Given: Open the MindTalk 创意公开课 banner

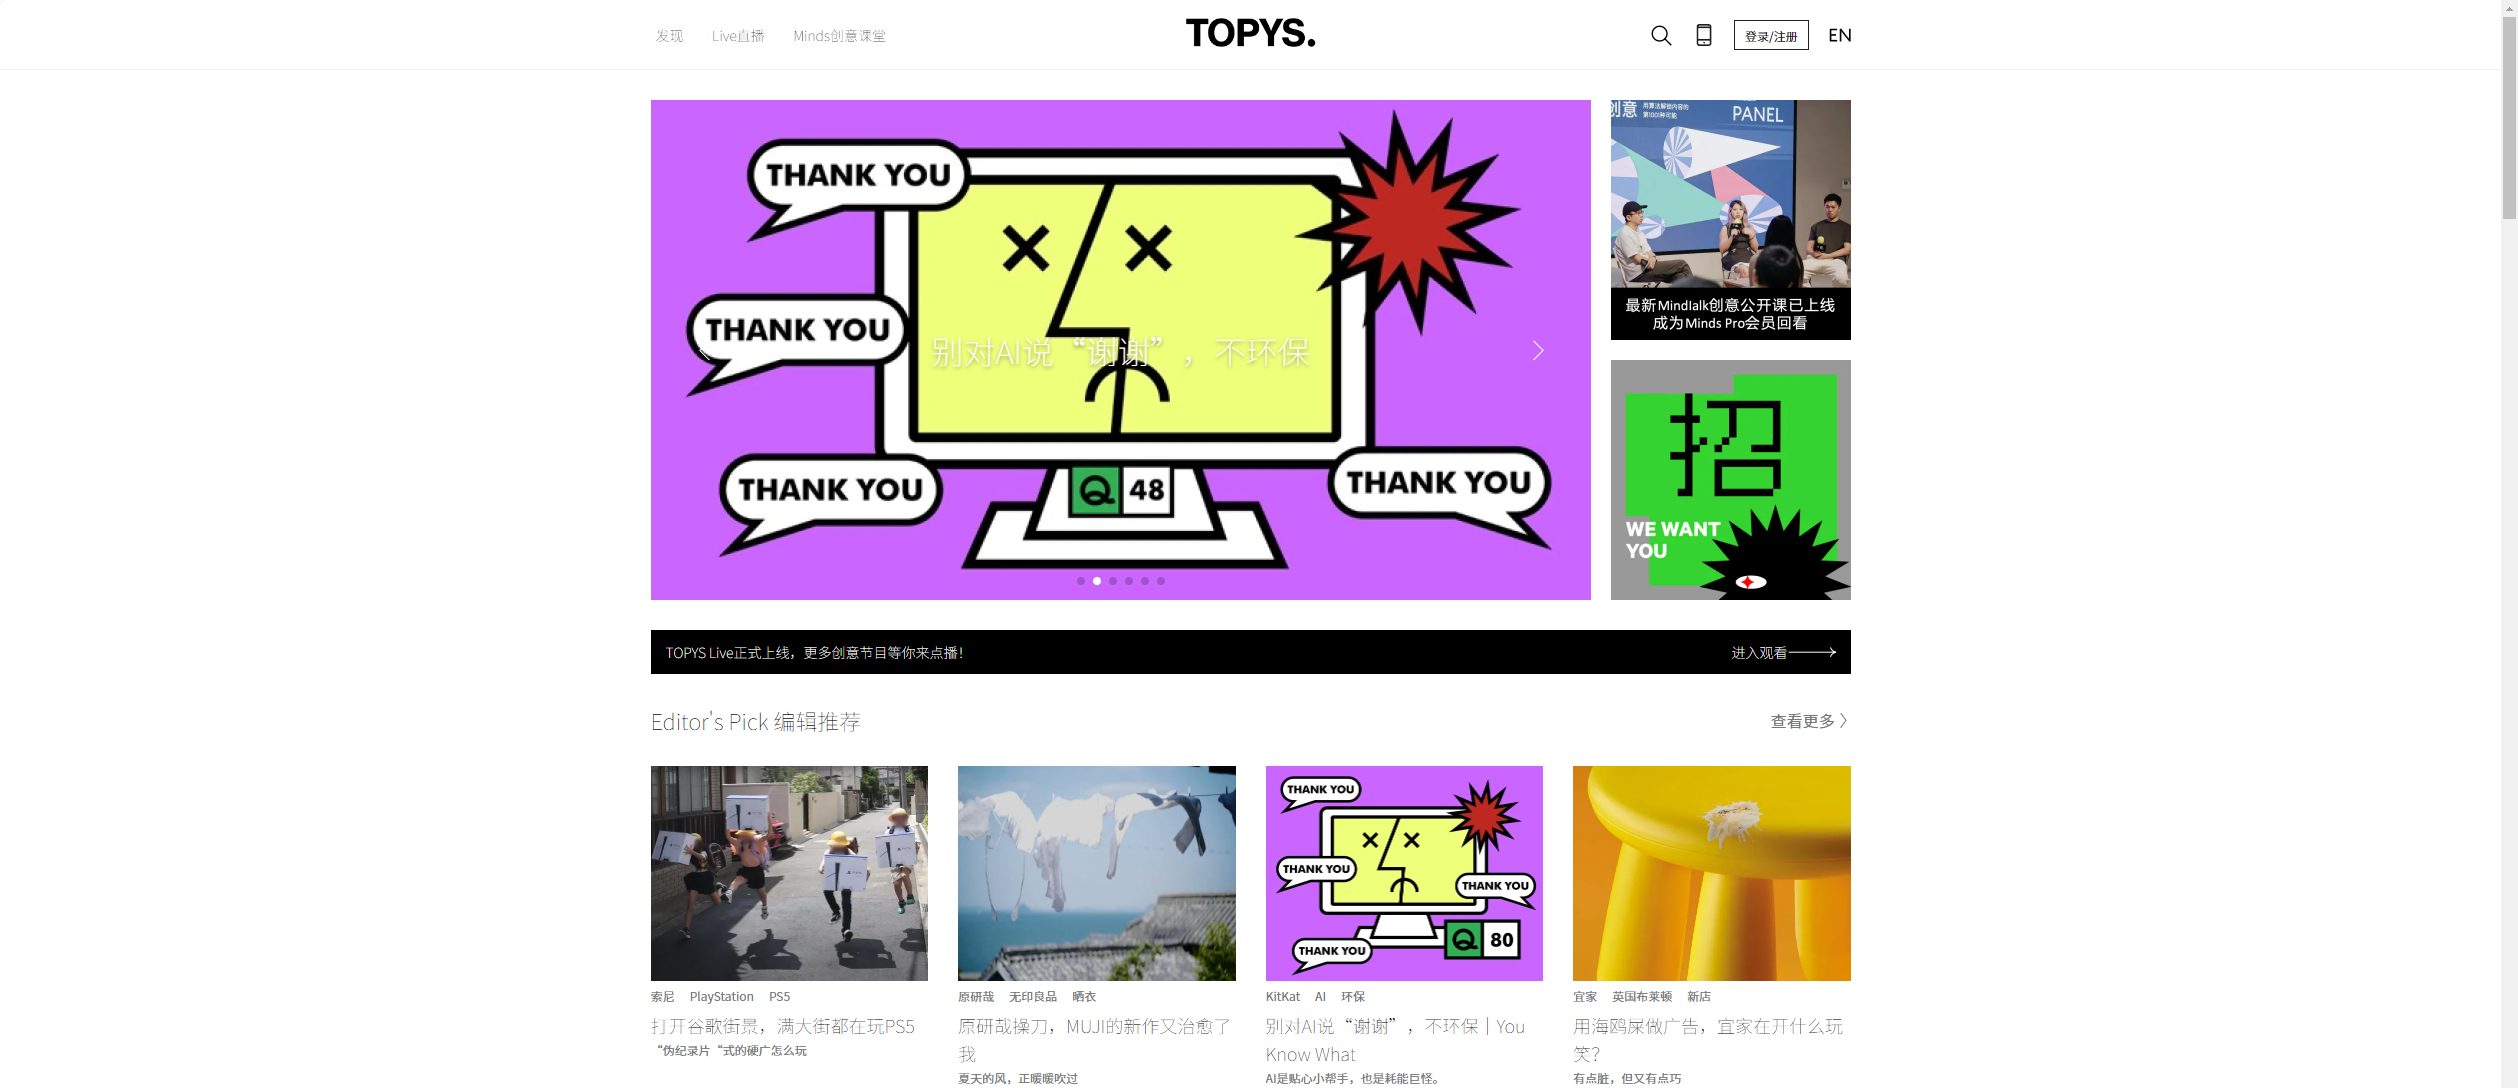Looking at the screenshot, I should 1729,219.
